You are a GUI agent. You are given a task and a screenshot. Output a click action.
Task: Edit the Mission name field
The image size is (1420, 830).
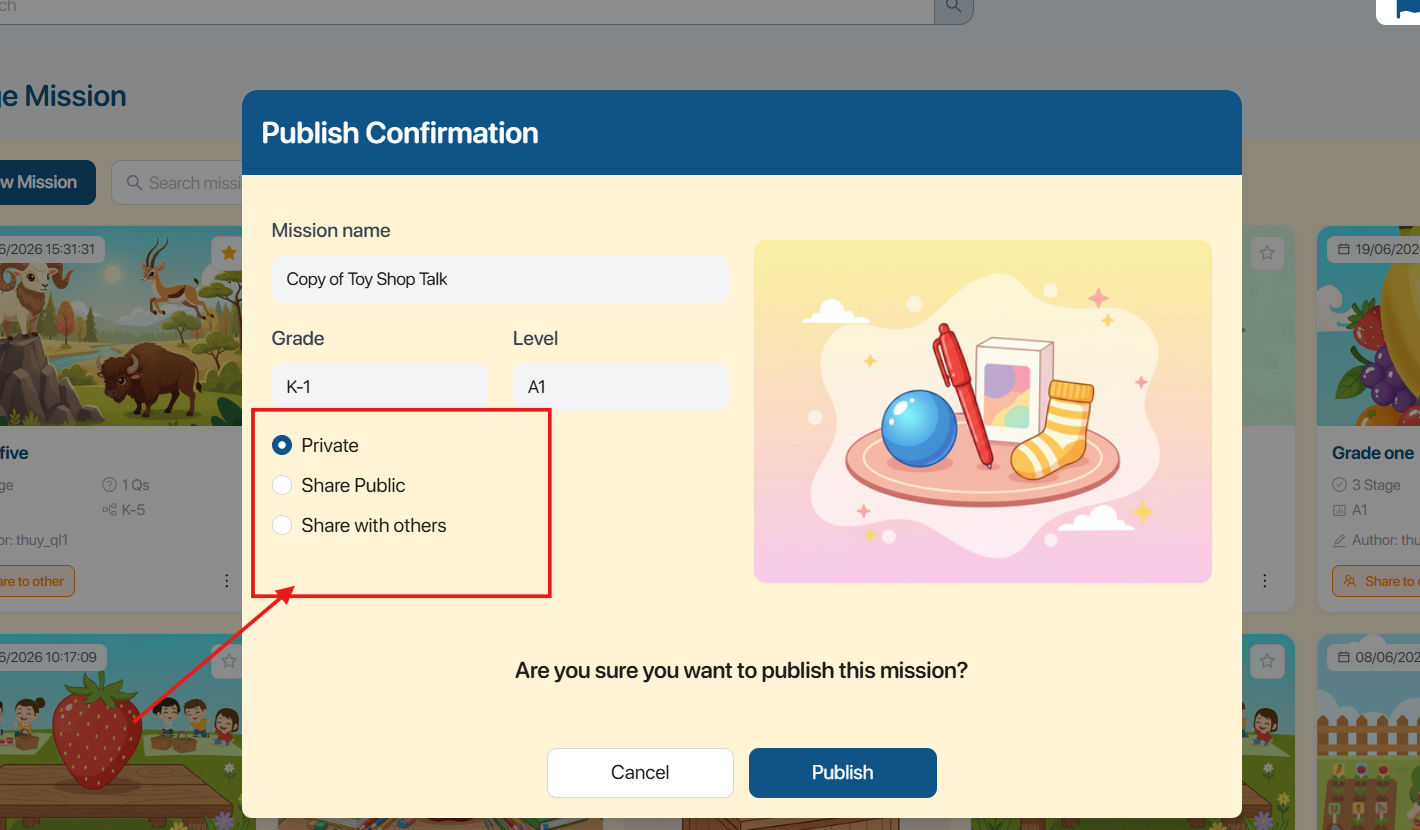pos(500,279)
